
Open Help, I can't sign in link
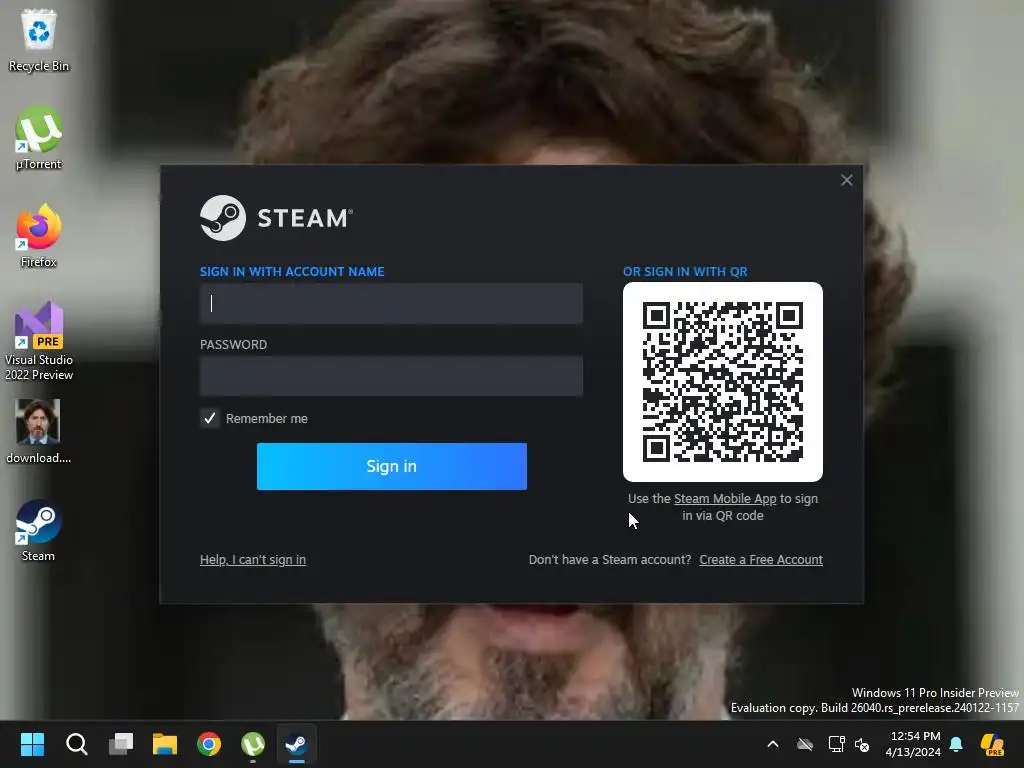click(253, 560)
